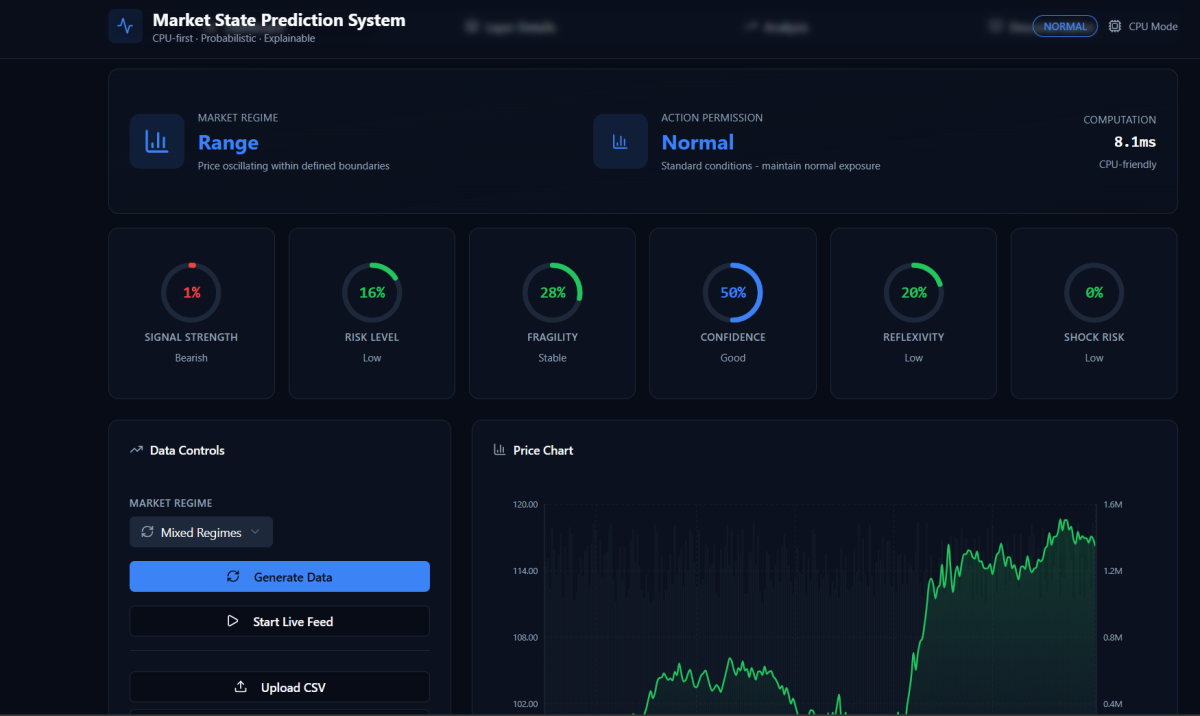The height and width of the screenshot is (716, 1200).
Task: Select the Shock Risk 0% gauge card
Action: [x=1094, y=313]
